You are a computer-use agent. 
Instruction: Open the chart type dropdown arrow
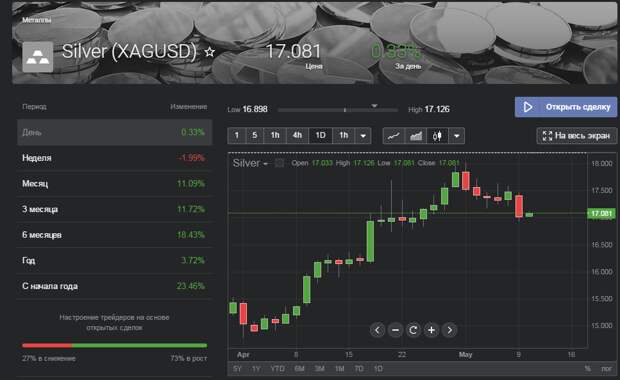457,136
